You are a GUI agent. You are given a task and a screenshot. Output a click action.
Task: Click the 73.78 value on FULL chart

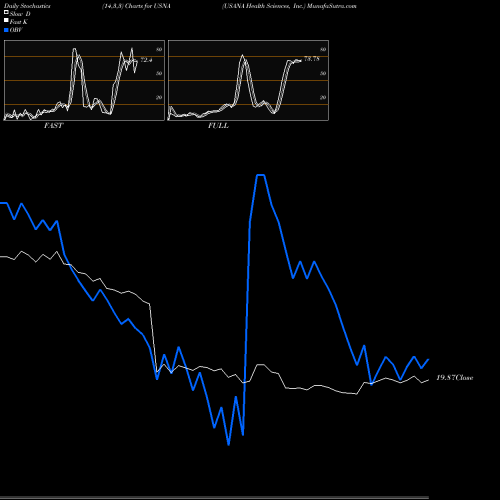[312, 59]
